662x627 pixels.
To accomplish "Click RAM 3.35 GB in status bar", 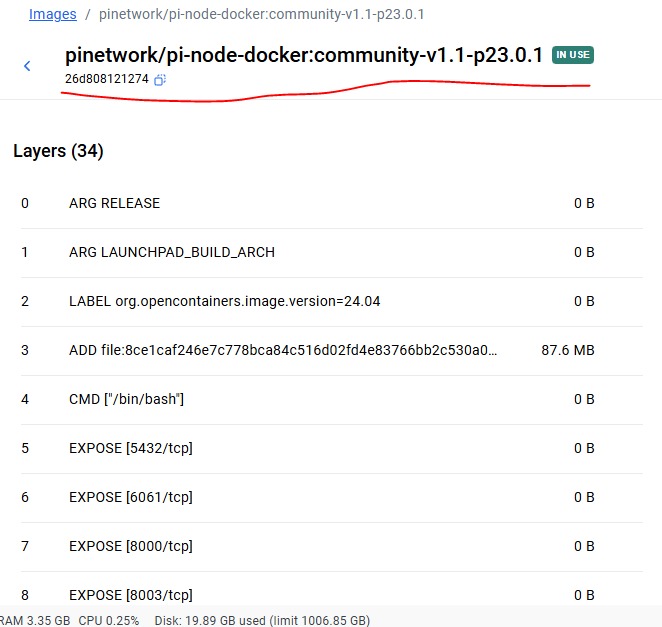I will pyautogui.click(x=35, y=621).
